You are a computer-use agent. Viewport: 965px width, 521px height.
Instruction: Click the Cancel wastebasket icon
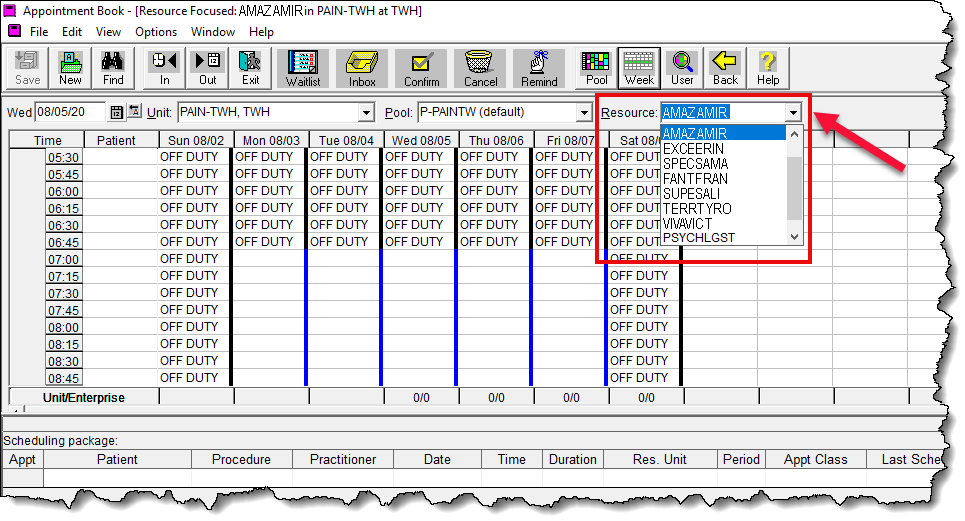[480, 68]
